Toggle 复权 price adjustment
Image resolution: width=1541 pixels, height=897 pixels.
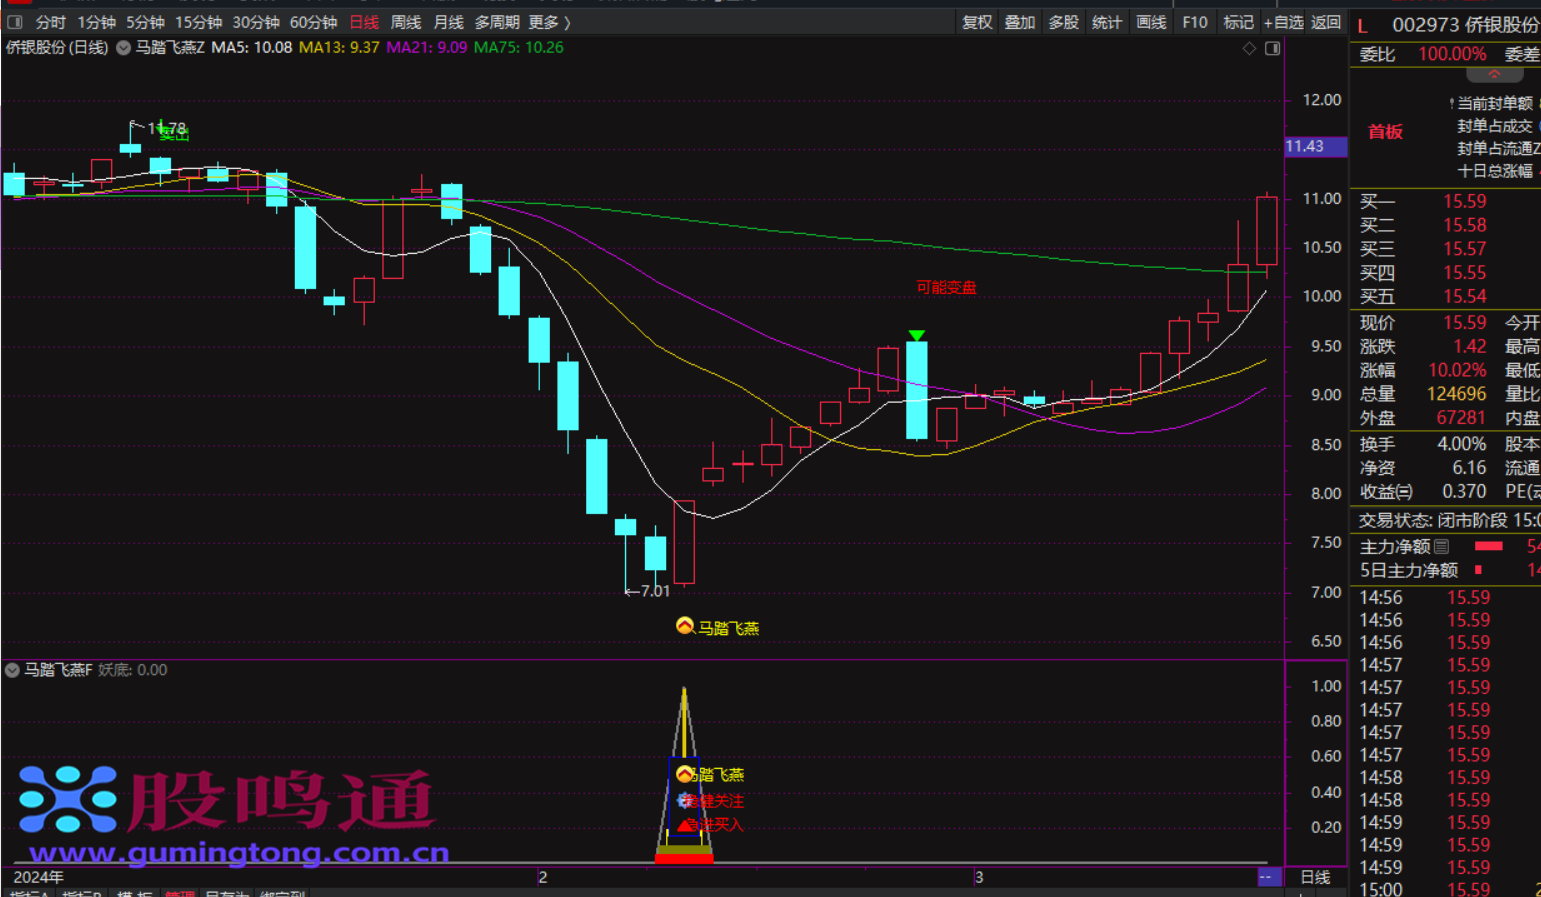coord(977,22)
